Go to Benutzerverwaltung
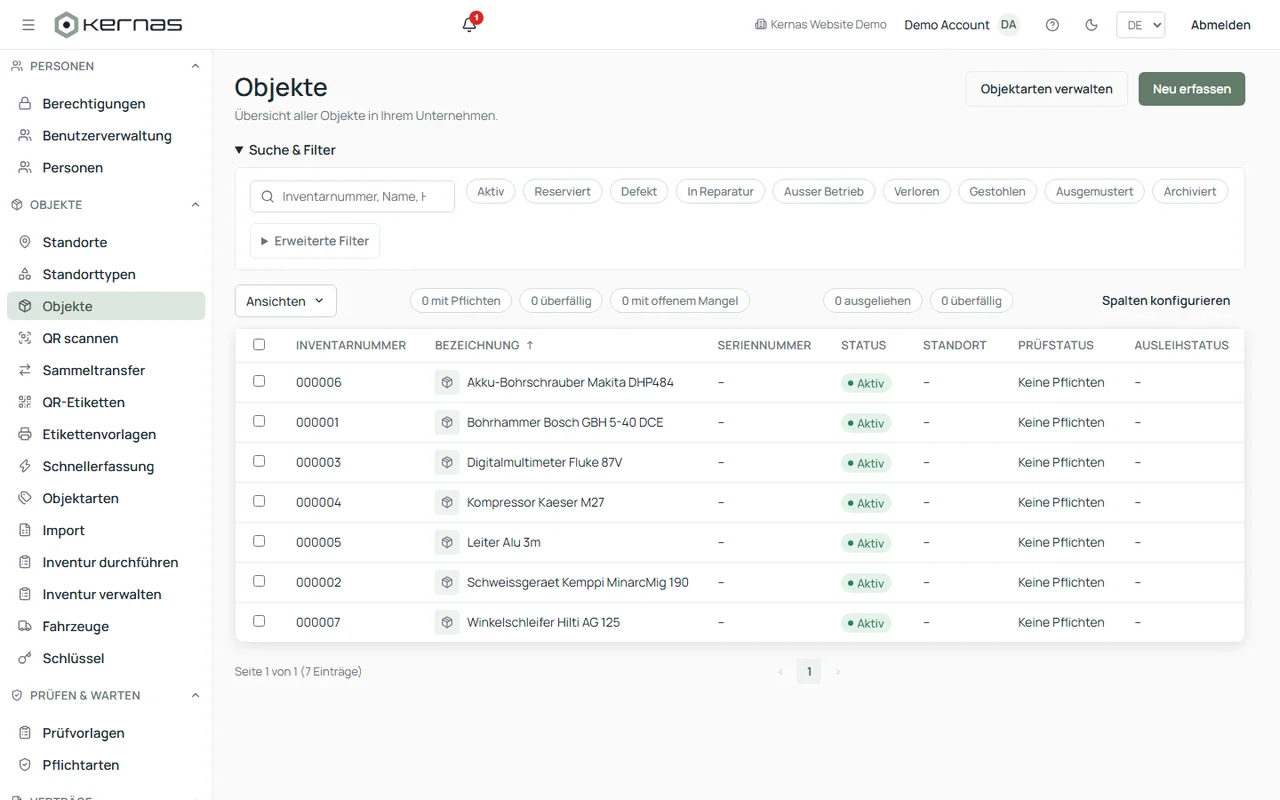 tap(106, 136)
